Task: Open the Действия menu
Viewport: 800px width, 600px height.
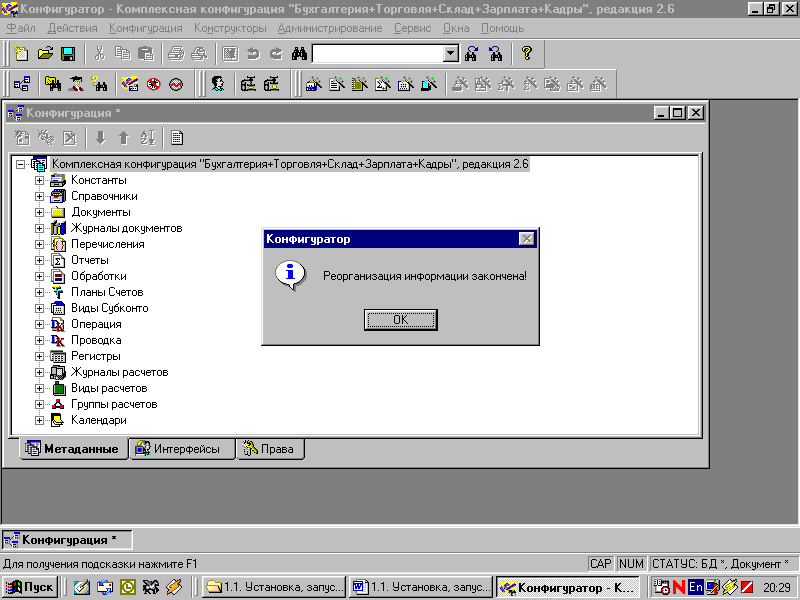Action: pos(72,28)
